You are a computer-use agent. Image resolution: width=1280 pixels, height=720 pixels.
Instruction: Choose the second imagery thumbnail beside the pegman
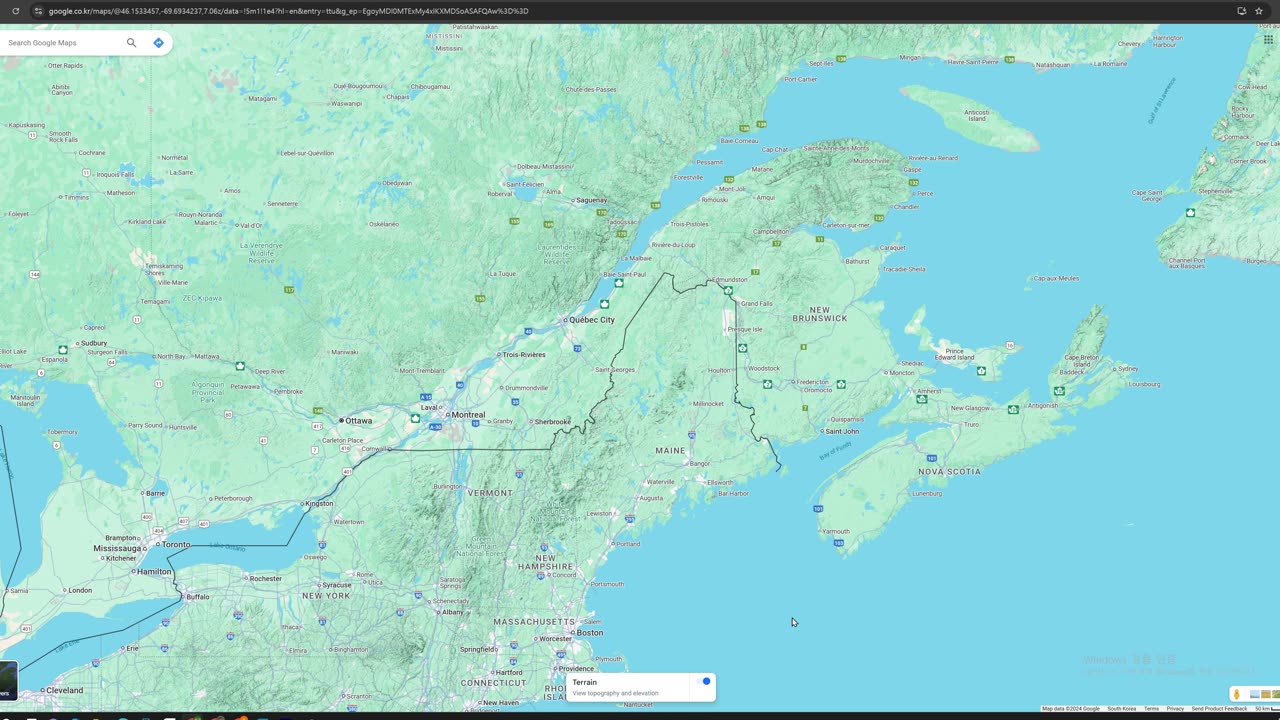(x=1268, y=694)
